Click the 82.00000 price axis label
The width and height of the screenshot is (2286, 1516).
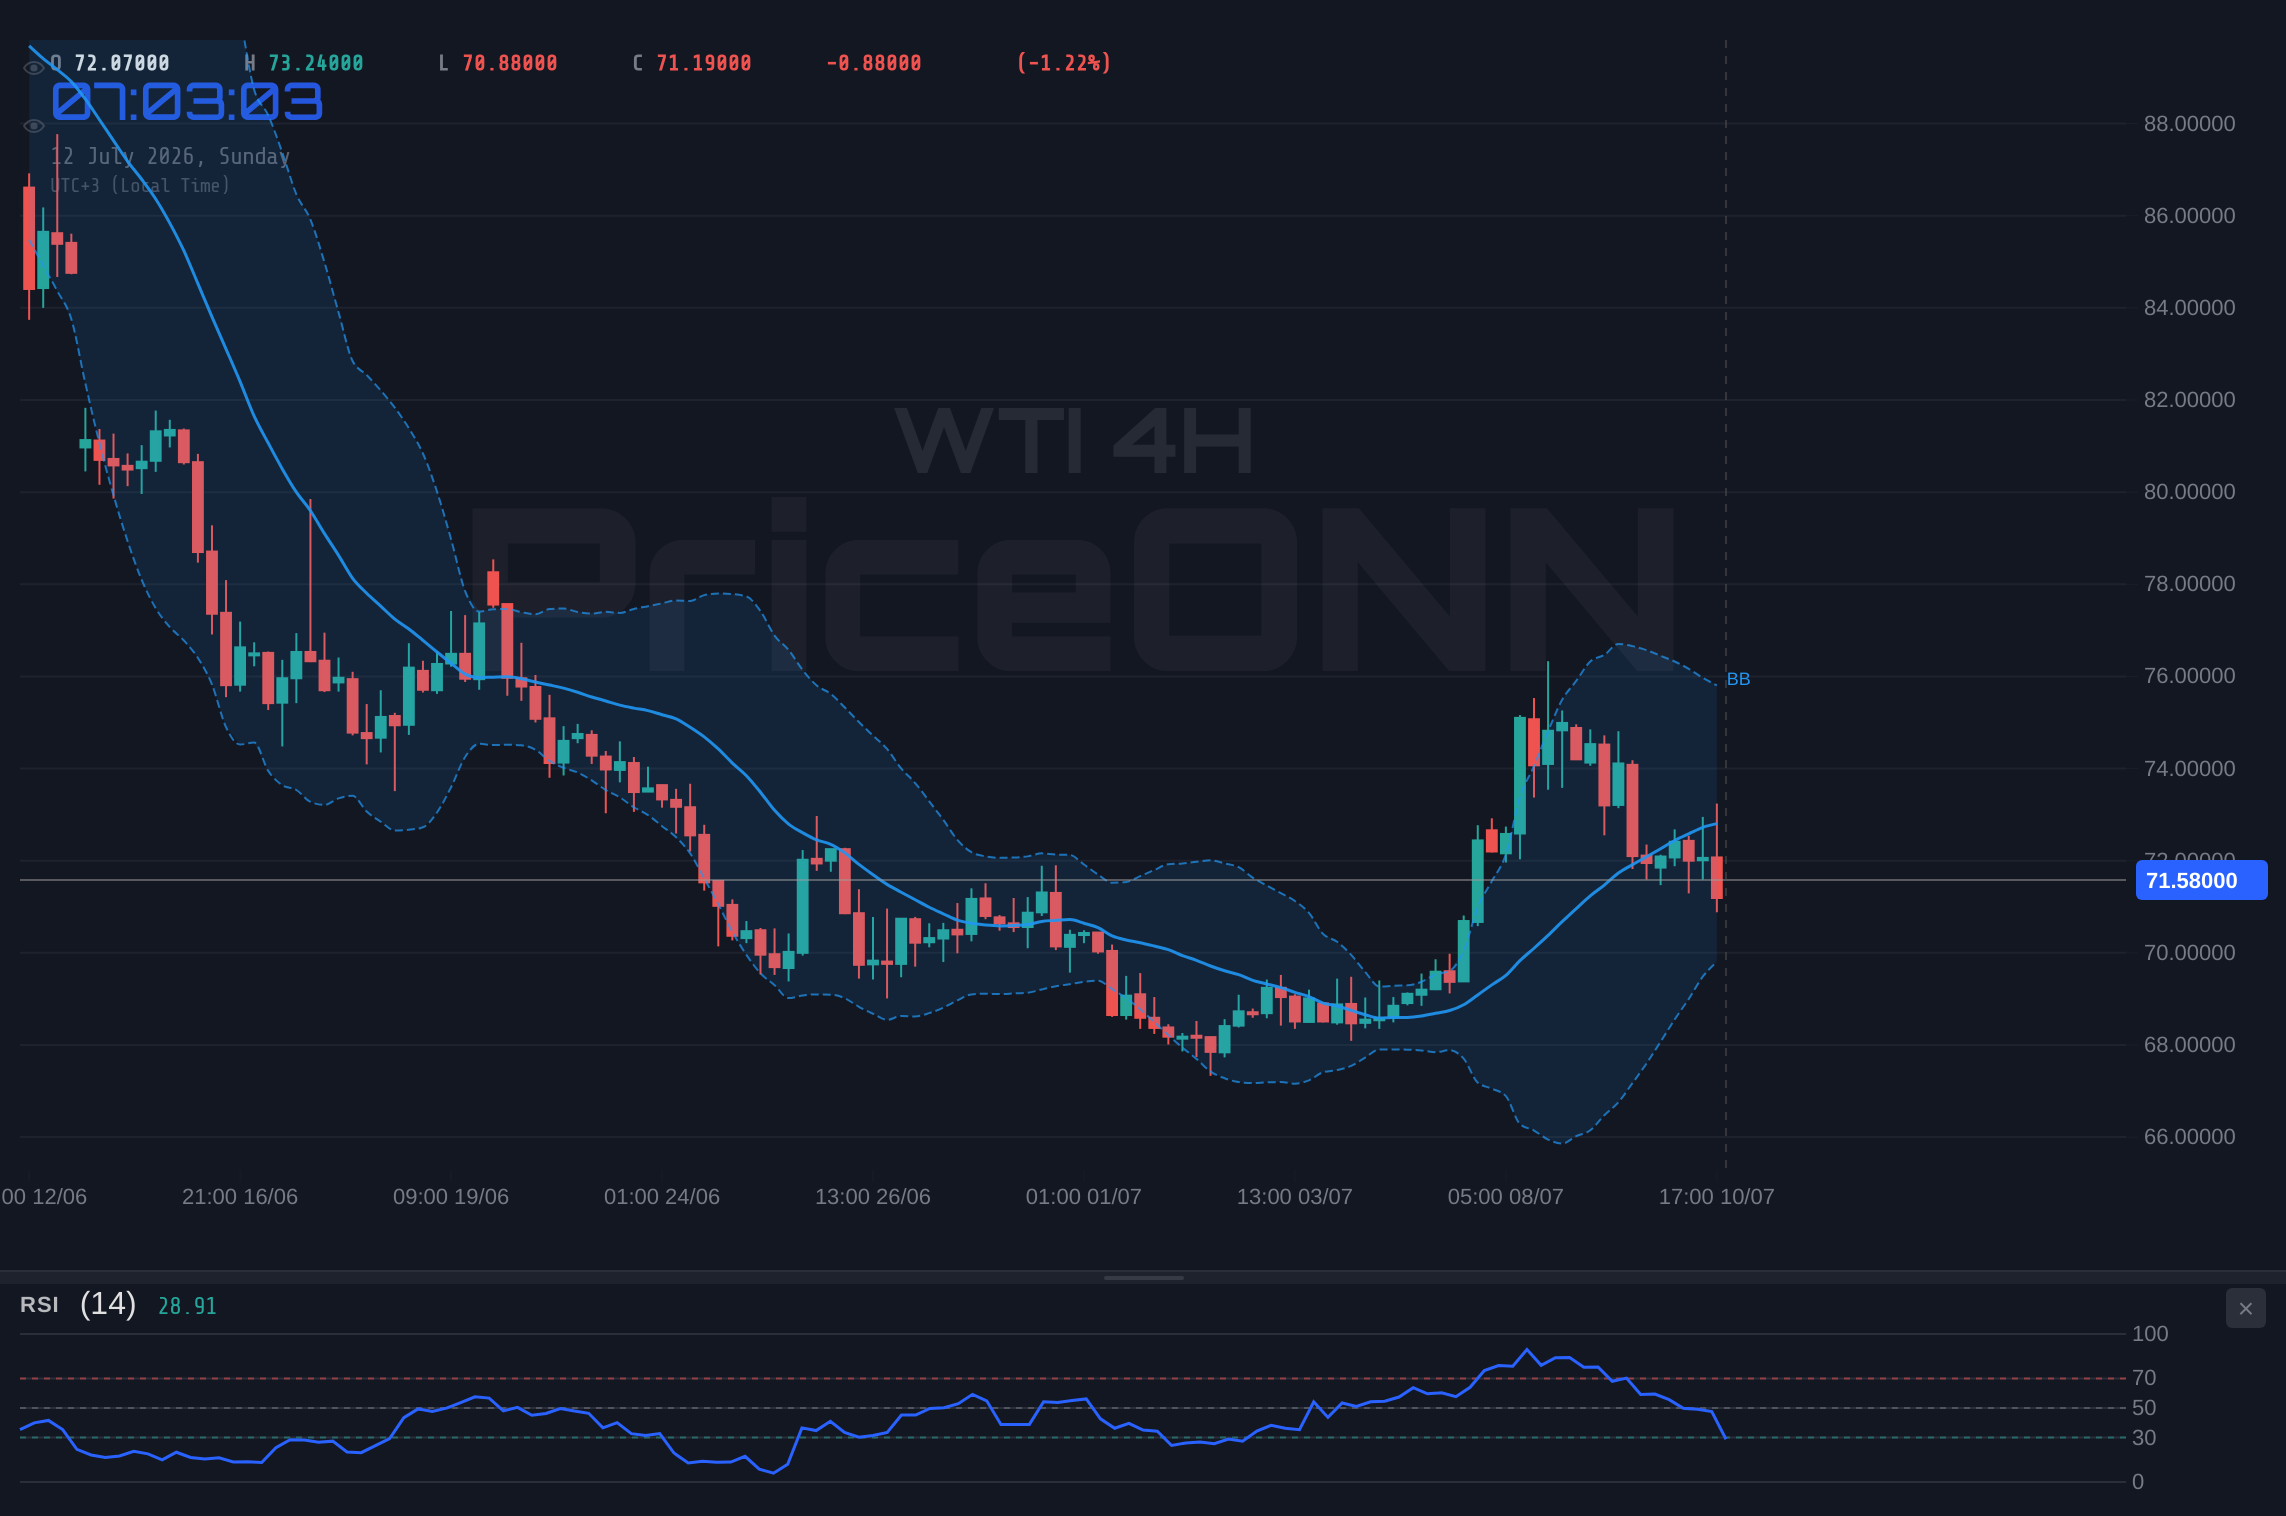pos(2189,400)
